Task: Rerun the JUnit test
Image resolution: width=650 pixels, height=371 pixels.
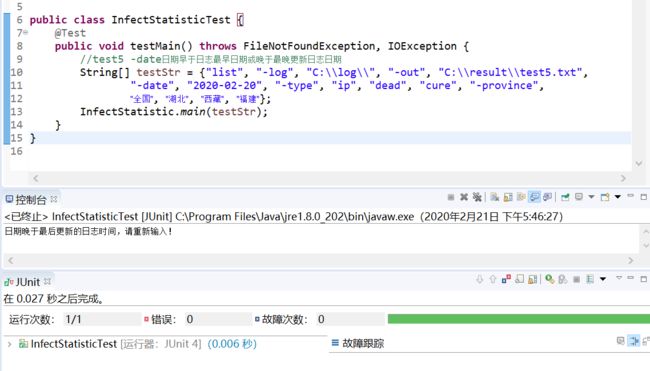Action: [x=550, y=279]
